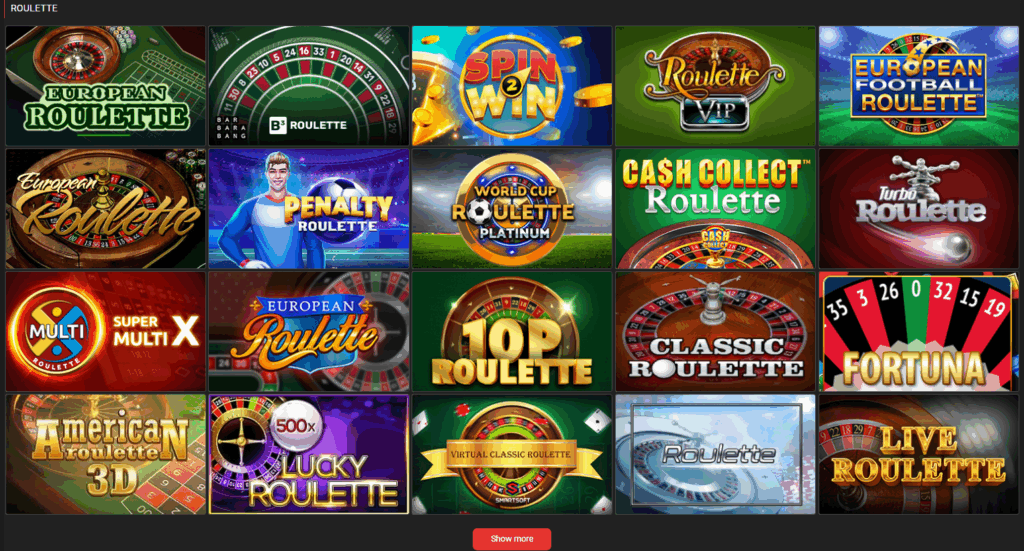The height and width of the screenshot is (551, 1024).
Task: Open the silver-framed Roulette game tile
Action: 715,454
